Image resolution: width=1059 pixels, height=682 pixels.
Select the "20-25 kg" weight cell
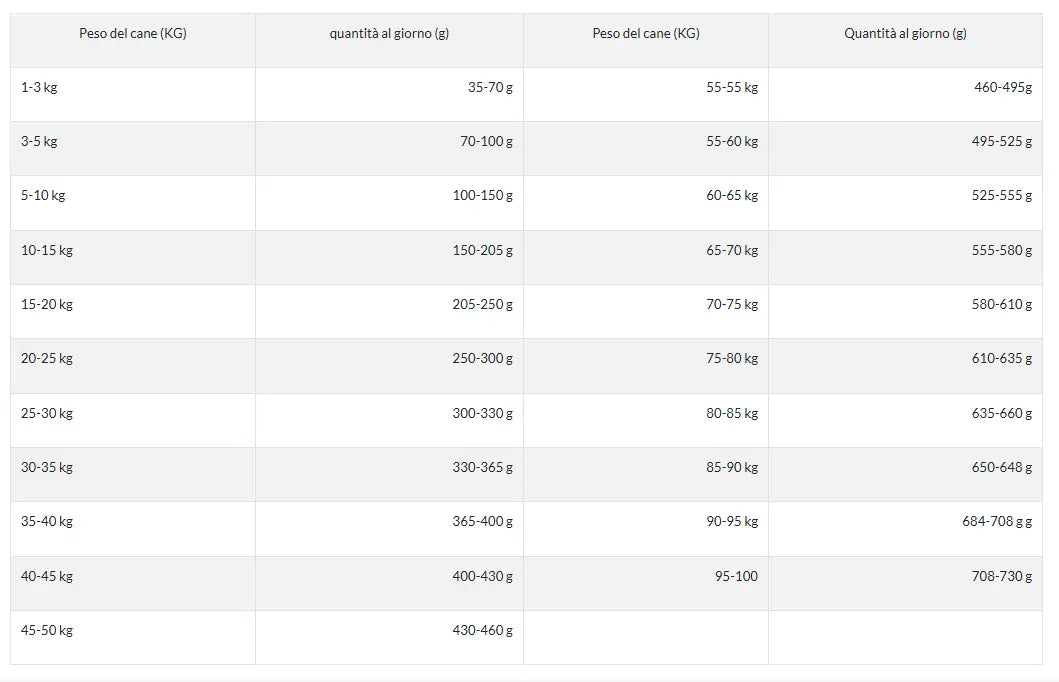click(47, 359)
